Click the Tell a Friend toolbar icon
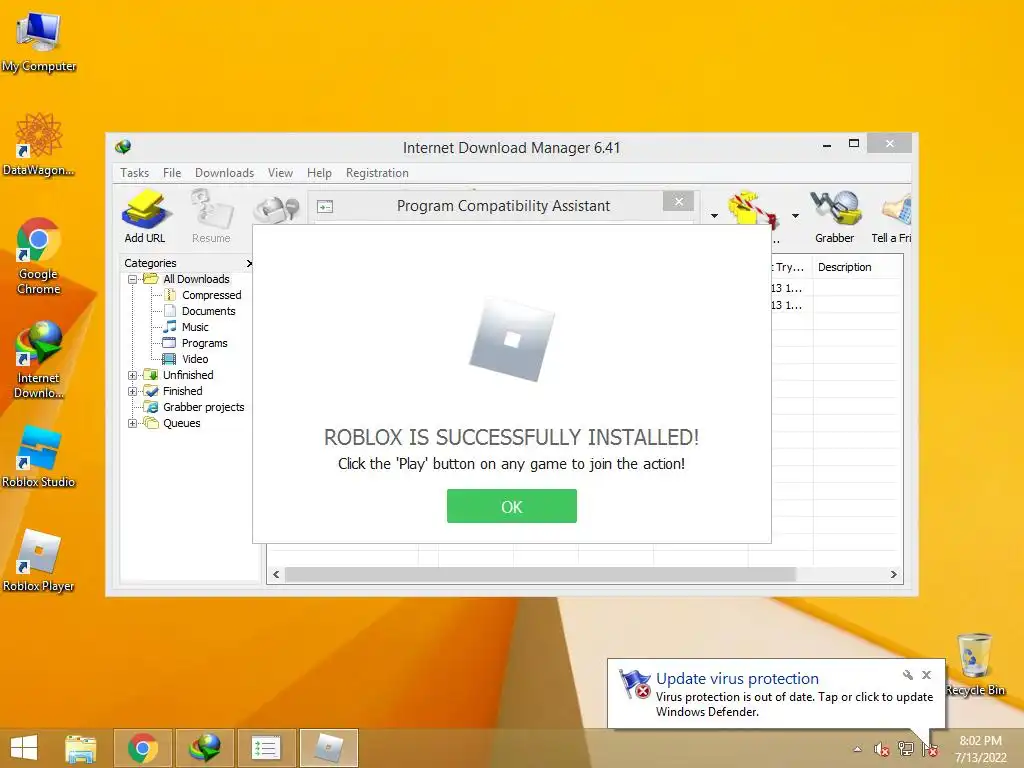 891,217
